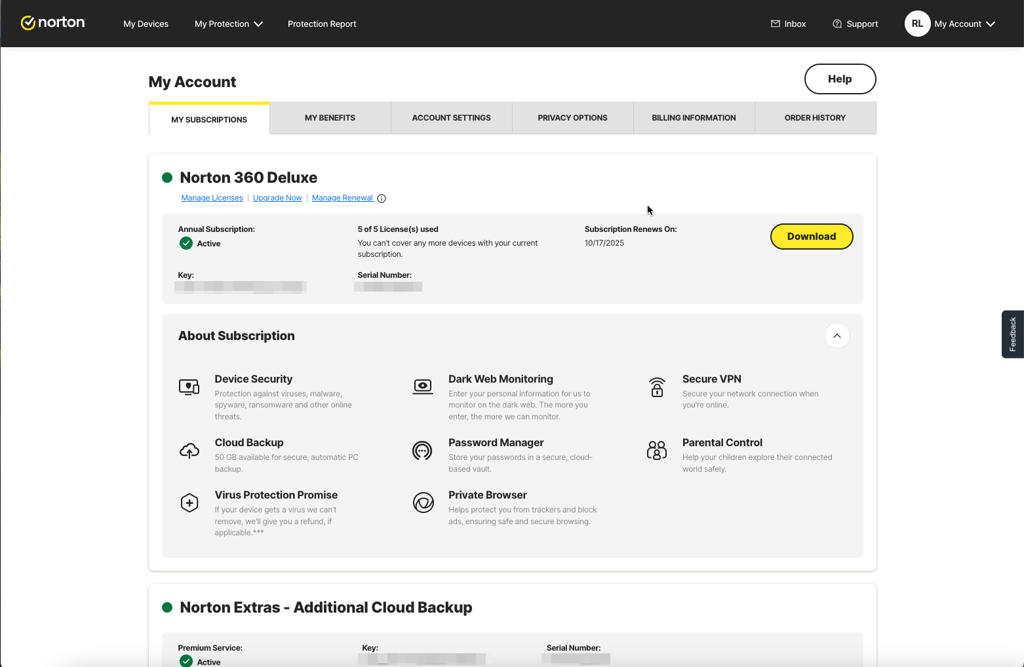This screenshot has height=667, width=1024.
Task: Click the Norton Extras - Additional Cloud Backup title
Action: point(326,608)
